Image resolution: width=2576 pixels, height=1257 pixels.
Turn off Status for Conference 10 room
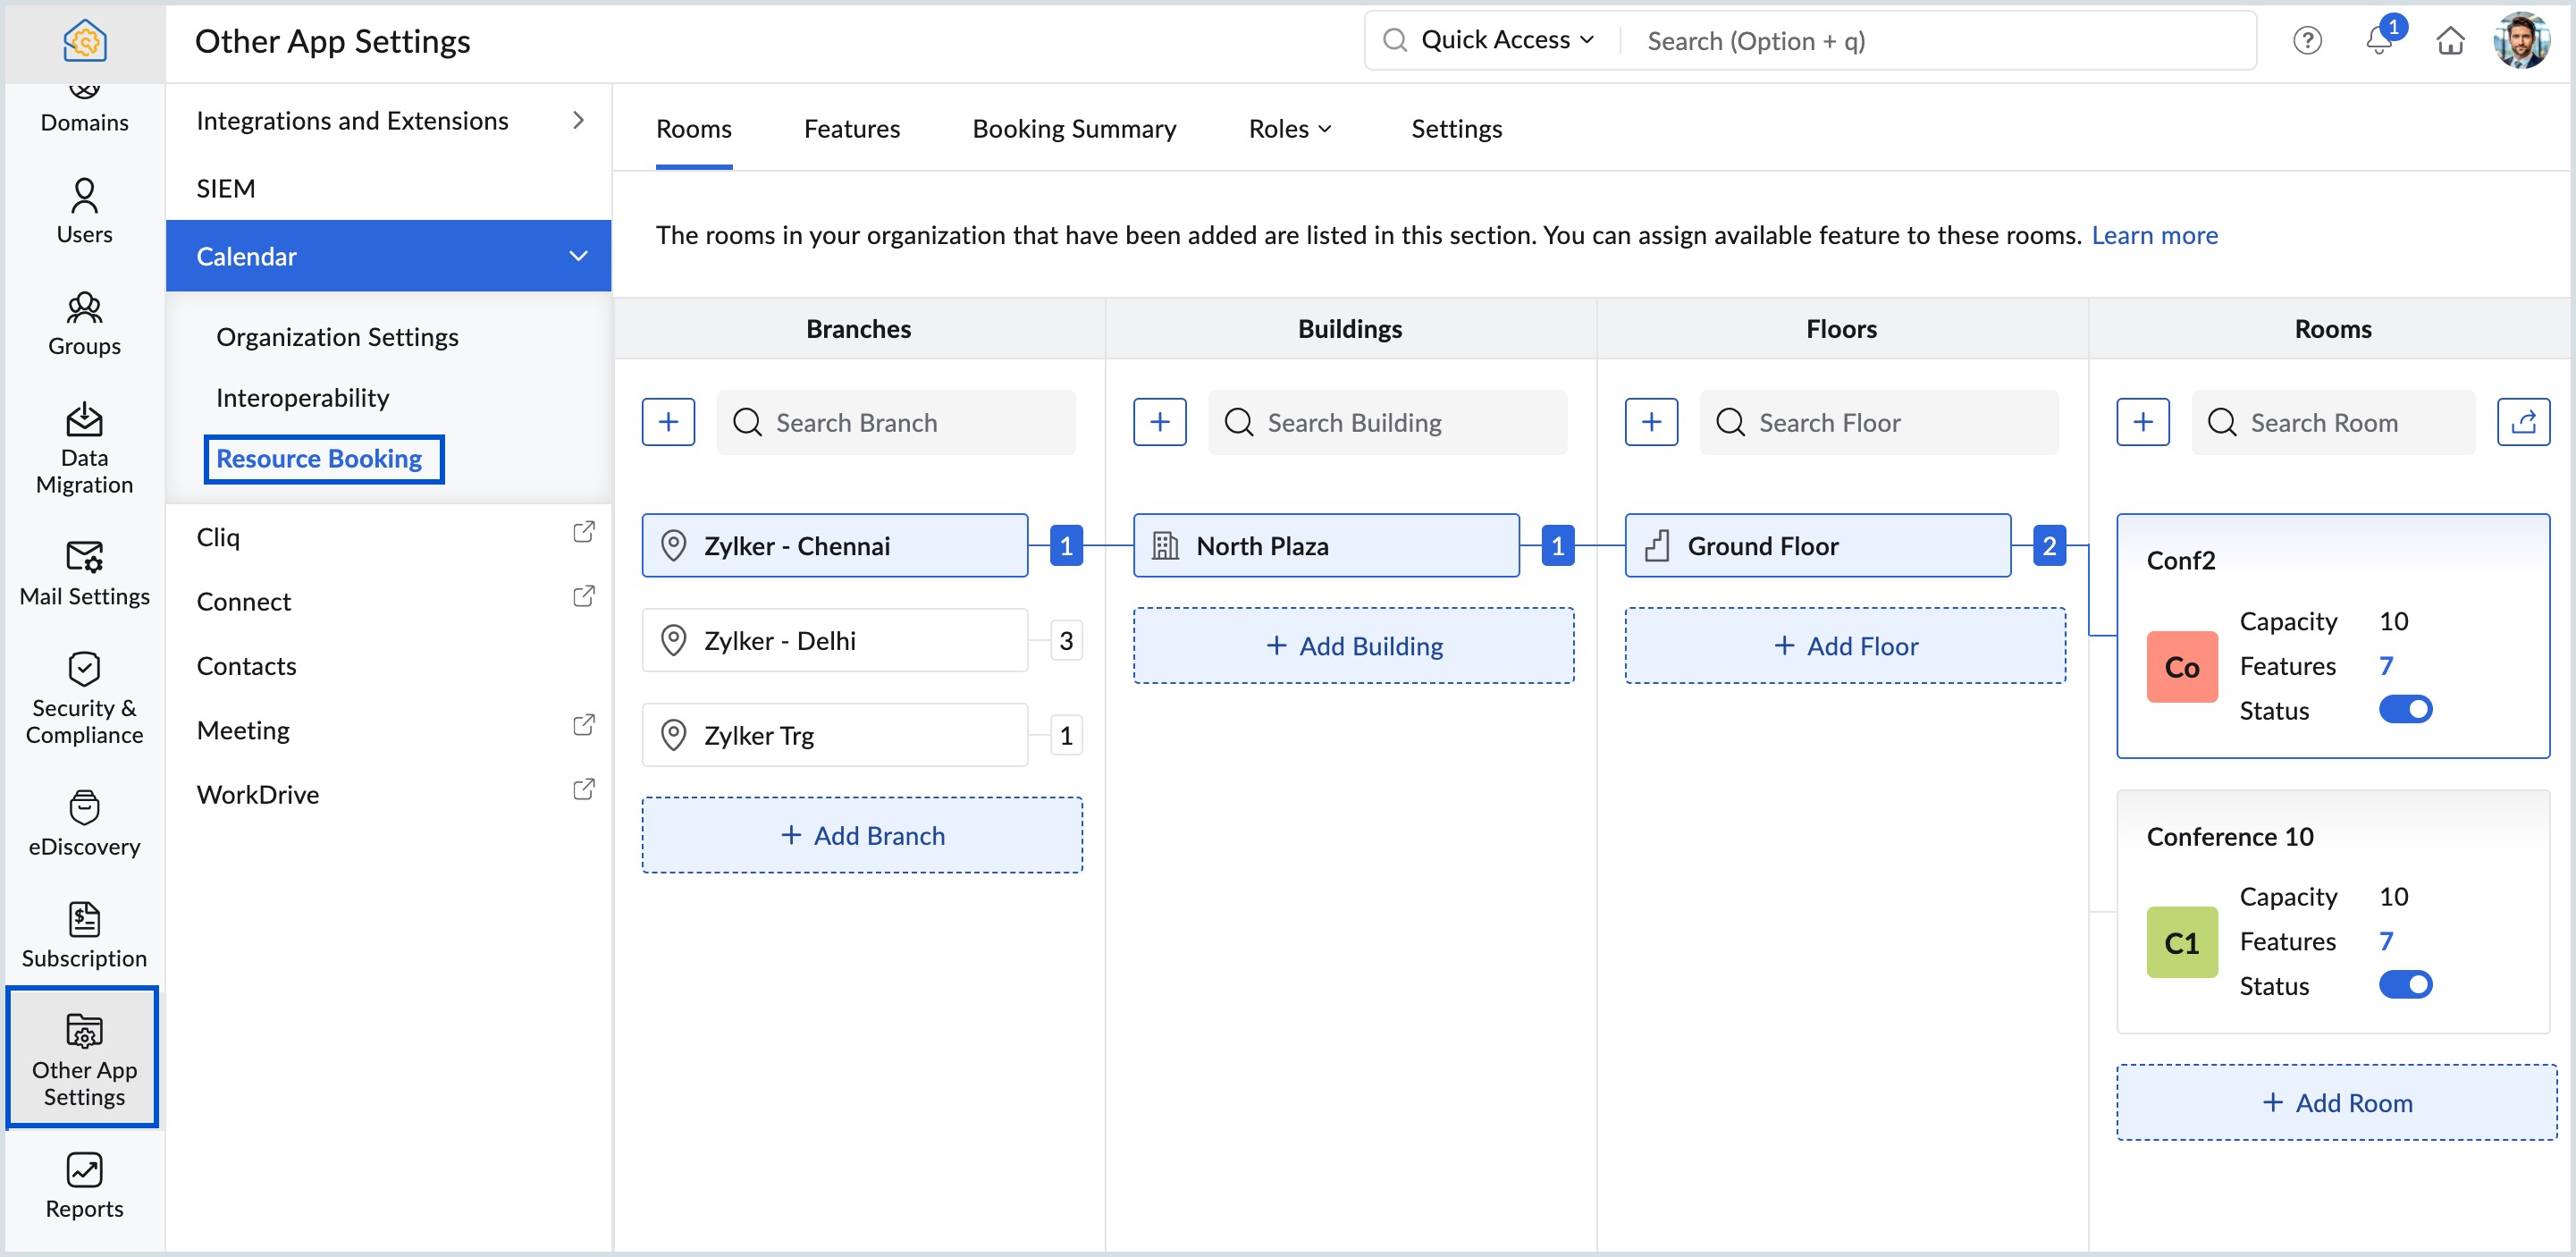(2407, 984)
